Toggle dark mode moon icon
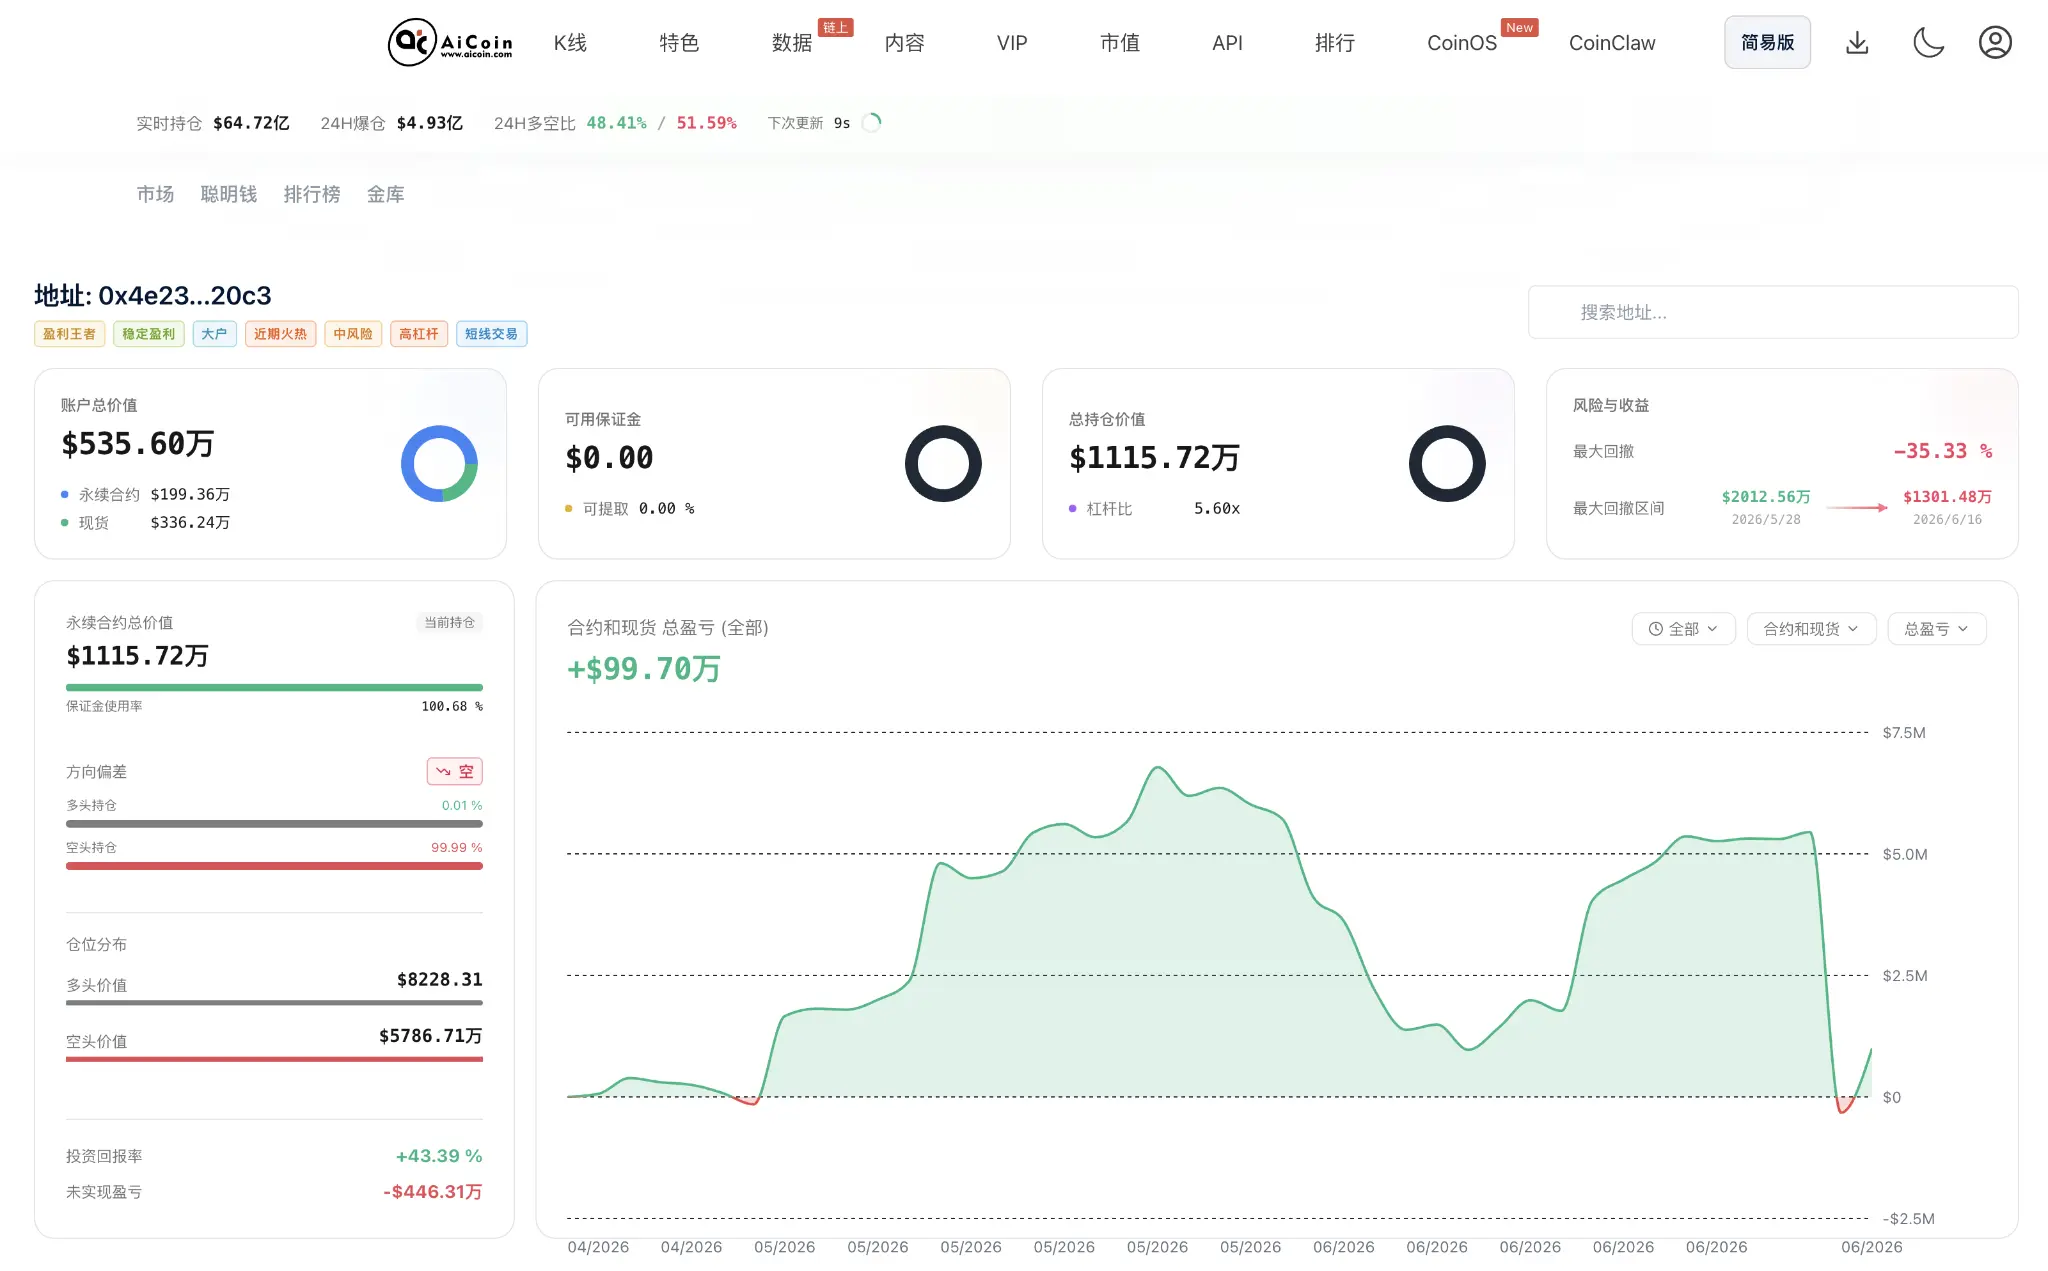This screenshot has height=1271, width=2048. click(1928, 42)
